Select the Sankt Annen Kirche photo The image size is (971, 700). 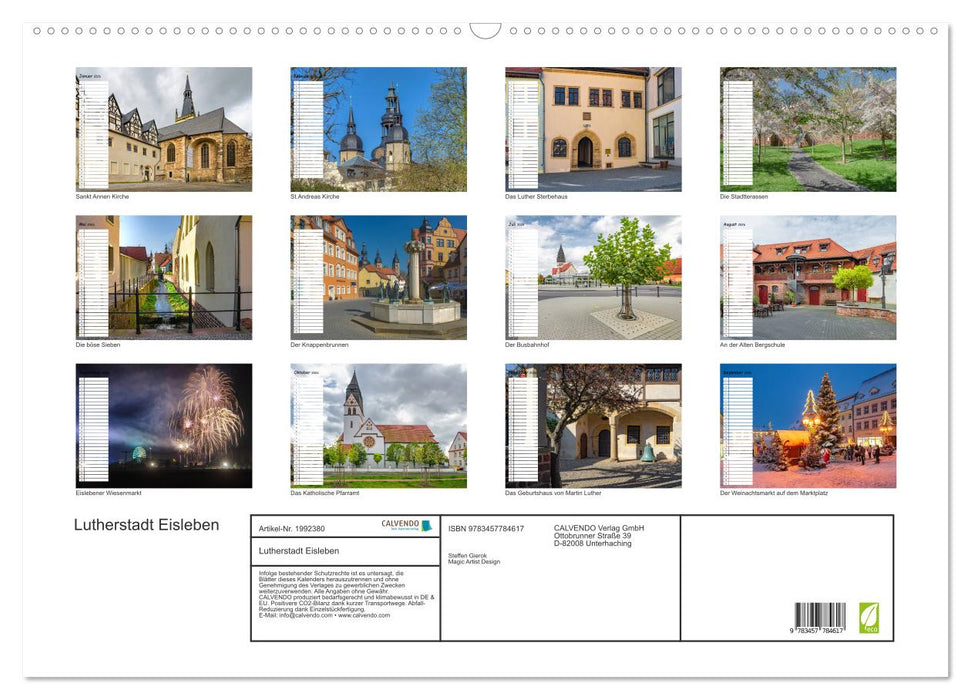(x=180, y=128)
